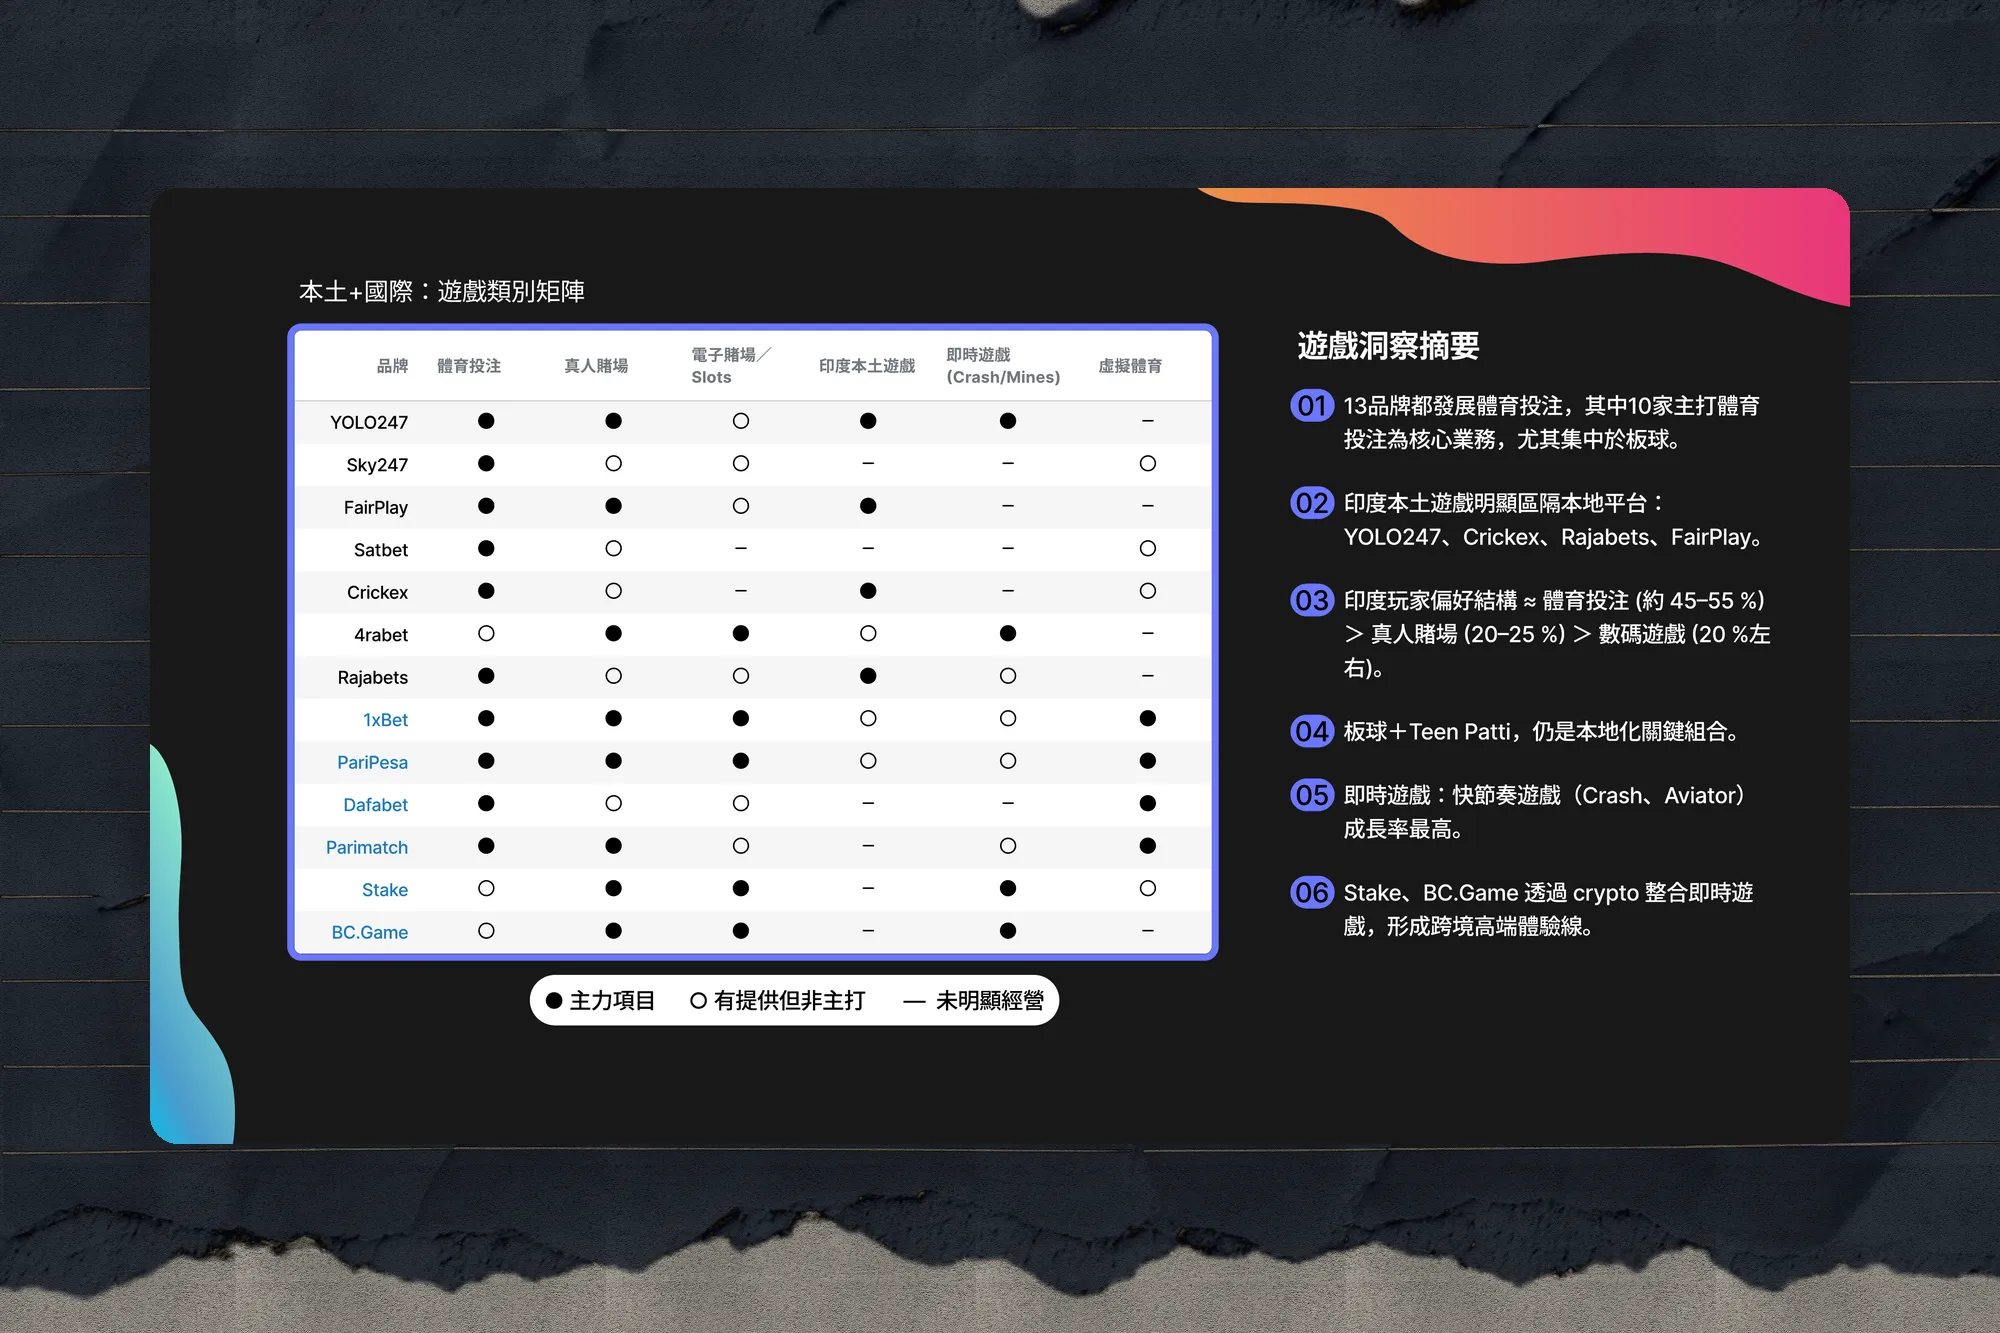Click BC.Game's hollow circle under 體育投注
This screenshot has height=1333, width=2000.
(486, 931)
